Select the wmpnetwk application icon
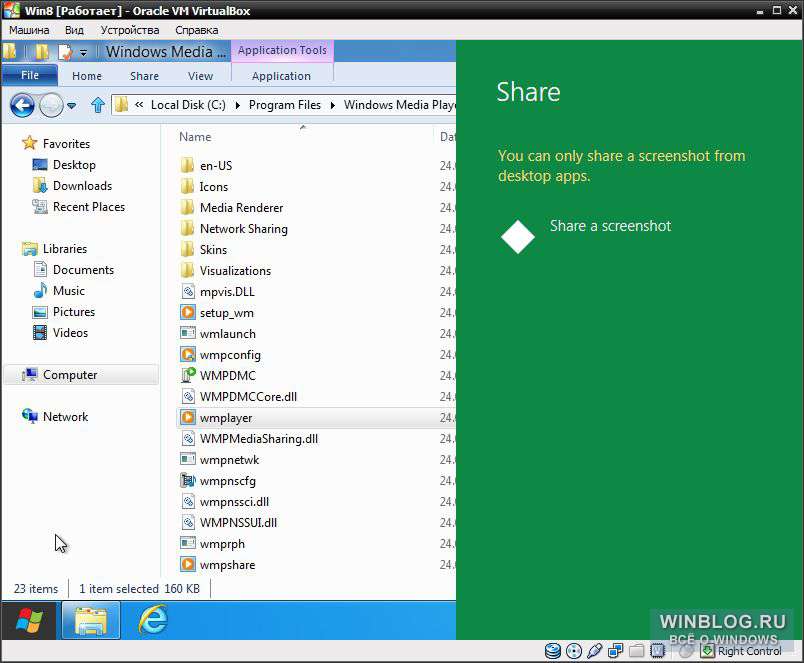This screenshot has width=804, height=663. click(x=188, y=459)
